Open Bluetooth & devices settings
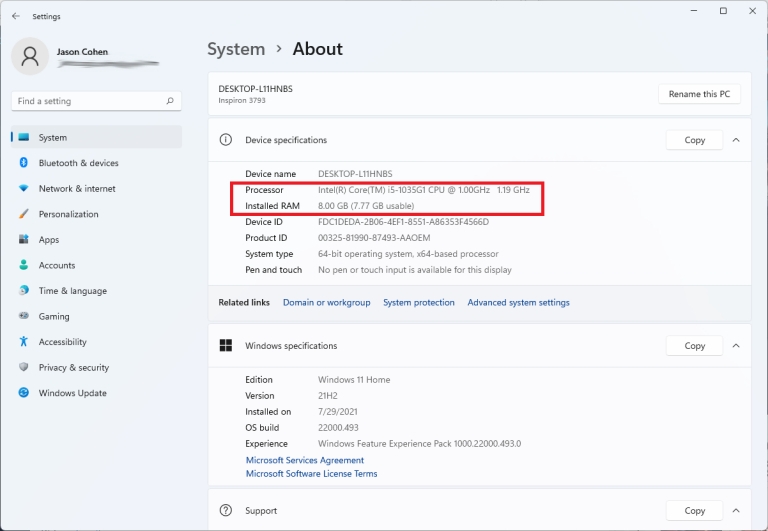The image size is (768, 531). (96, 163)
